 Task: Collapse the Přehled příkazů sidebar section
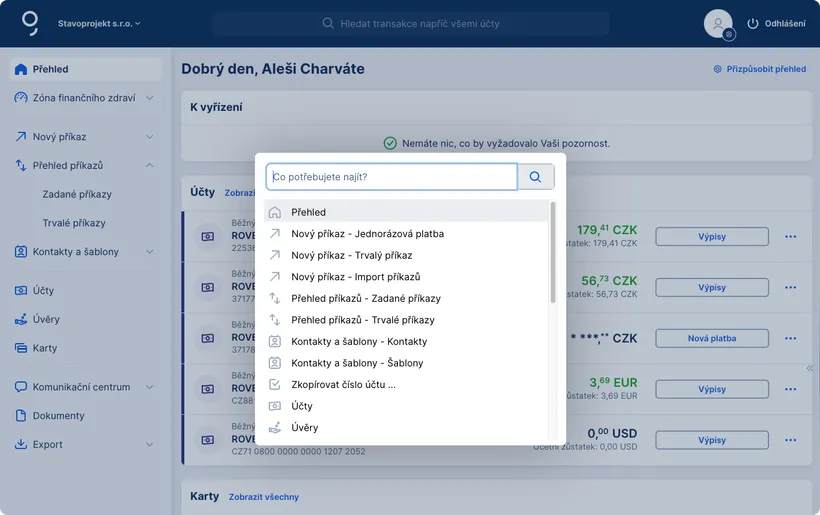pos(149,165)
